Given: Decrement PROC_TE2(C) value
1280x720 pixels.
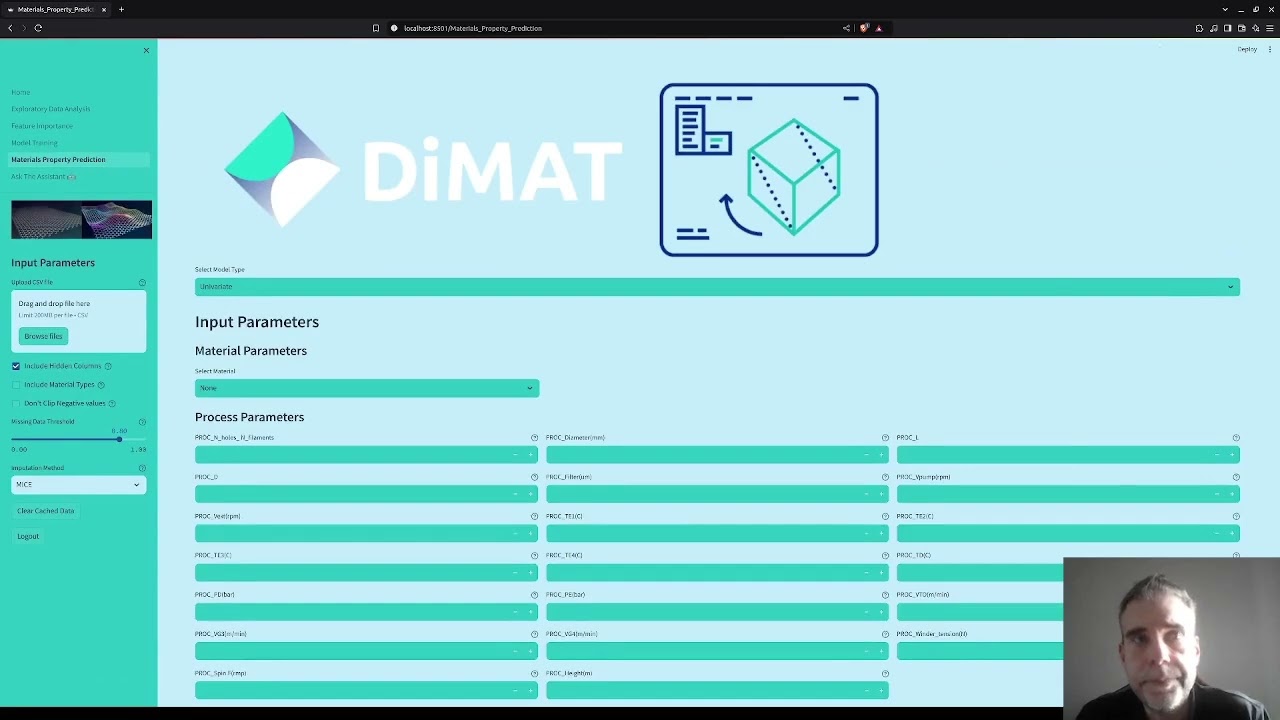Looking at the screenshot, I should point(1217,533).
